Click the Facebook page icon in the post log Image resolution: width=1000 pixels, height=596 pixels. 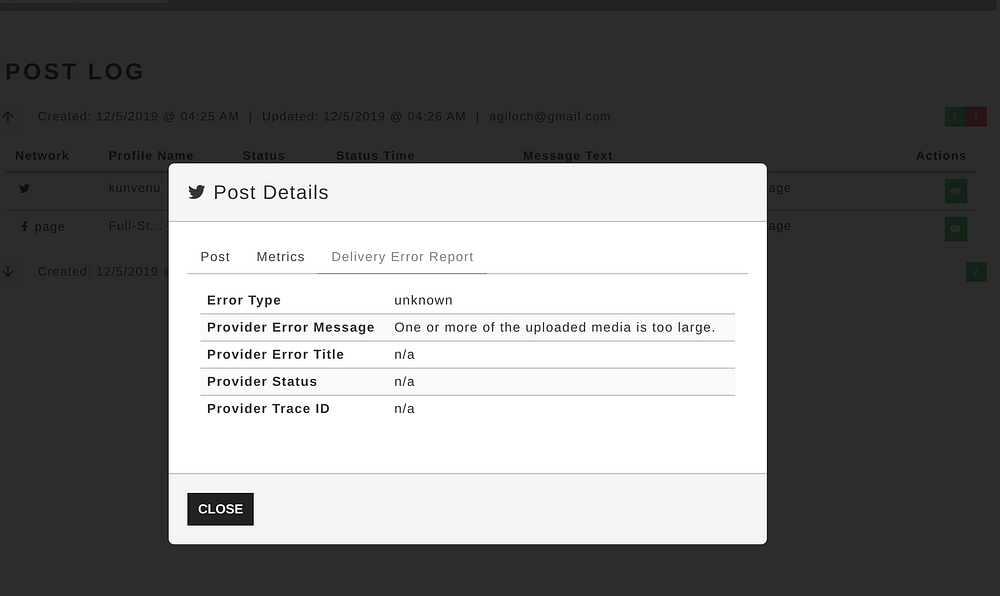[24, 227]
